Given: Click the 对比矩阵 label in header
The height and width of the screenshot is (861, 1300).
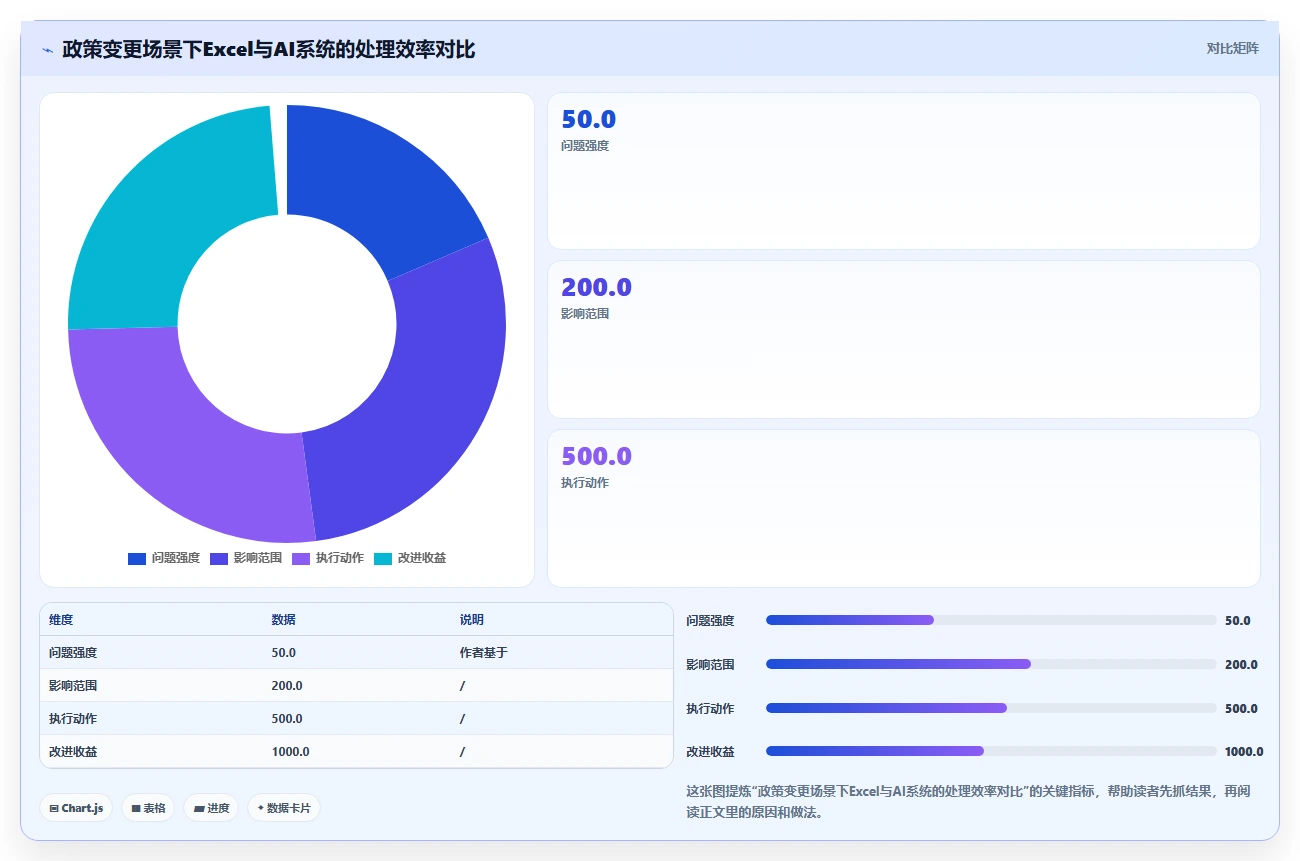Looking at the screenshot, I should click(1232, 48).
